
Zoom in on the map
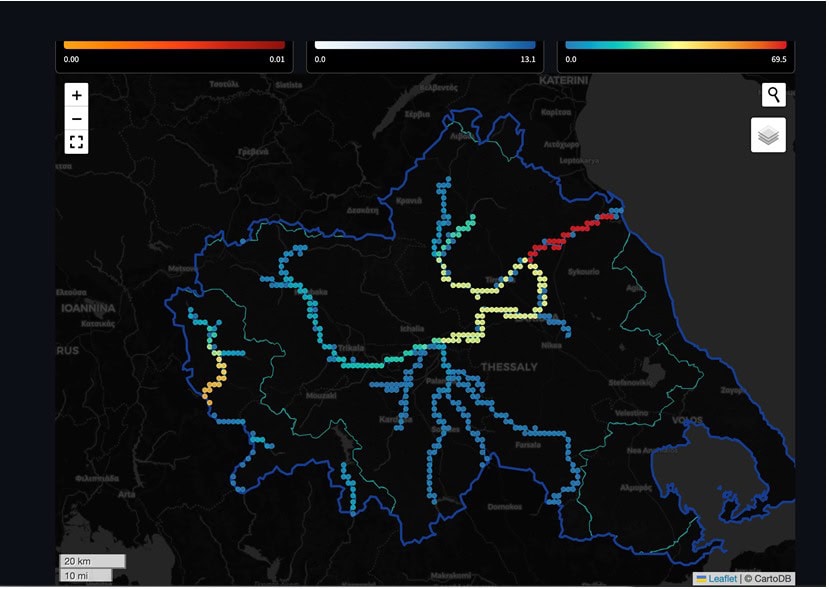pos(77,95)
